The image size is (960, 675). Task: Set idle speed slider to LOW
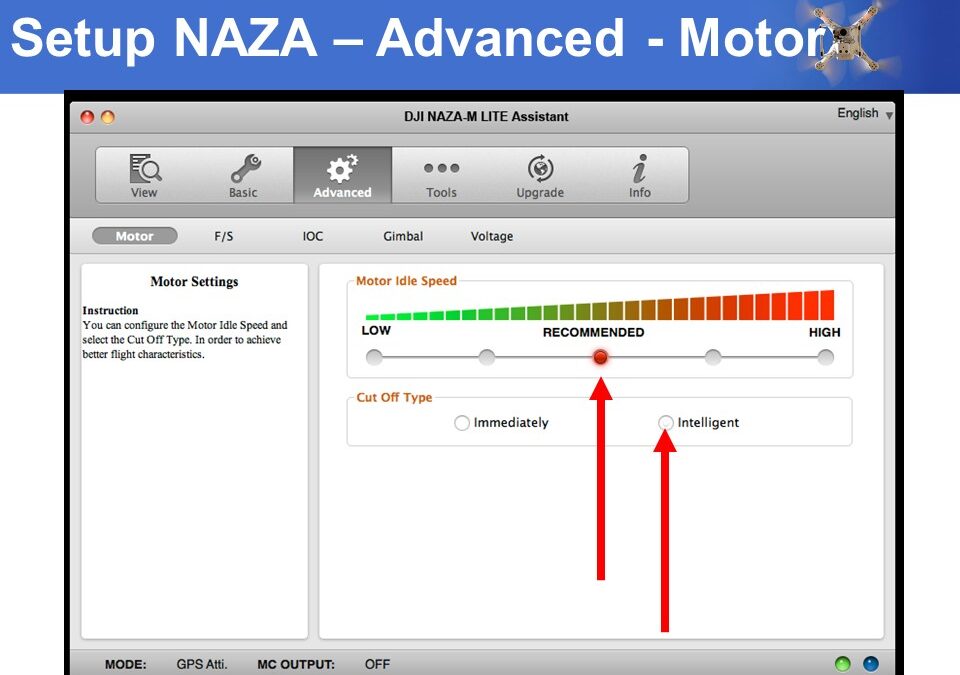pyautogui.click(x=374, y=356)
